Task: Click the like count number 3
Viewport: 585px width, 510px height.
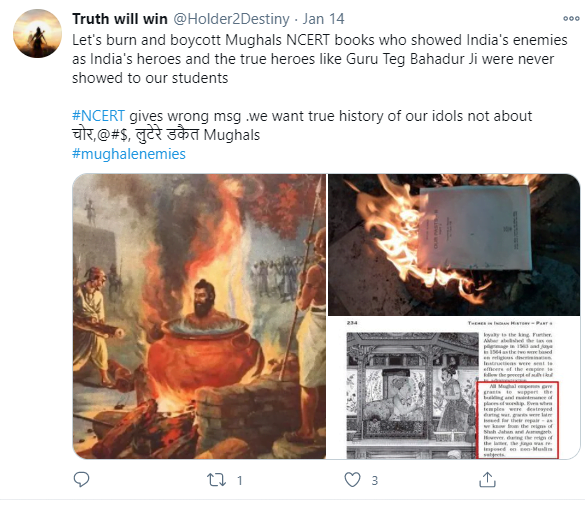Action: click(375, 480)
